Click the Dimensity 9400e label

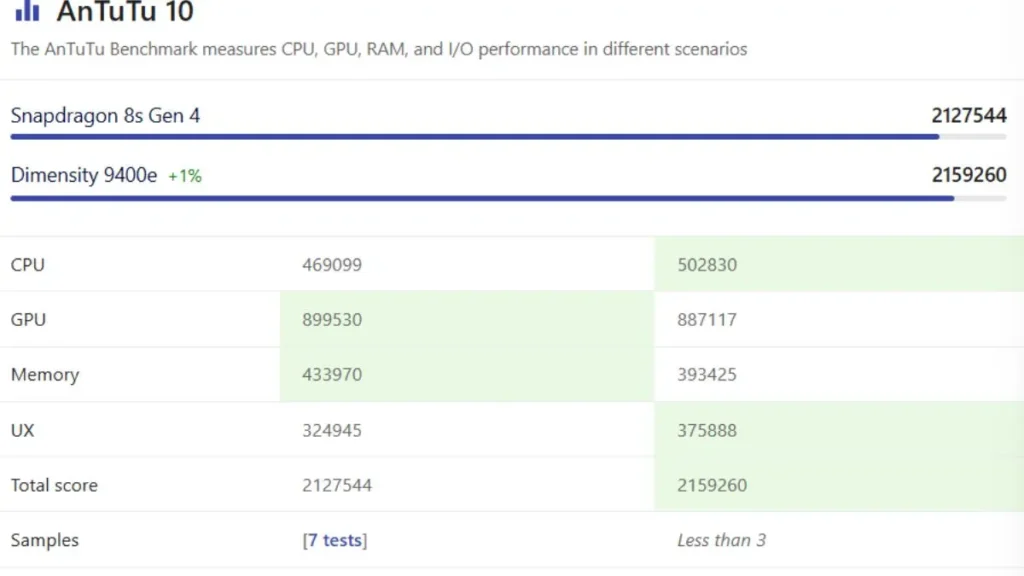84,175
